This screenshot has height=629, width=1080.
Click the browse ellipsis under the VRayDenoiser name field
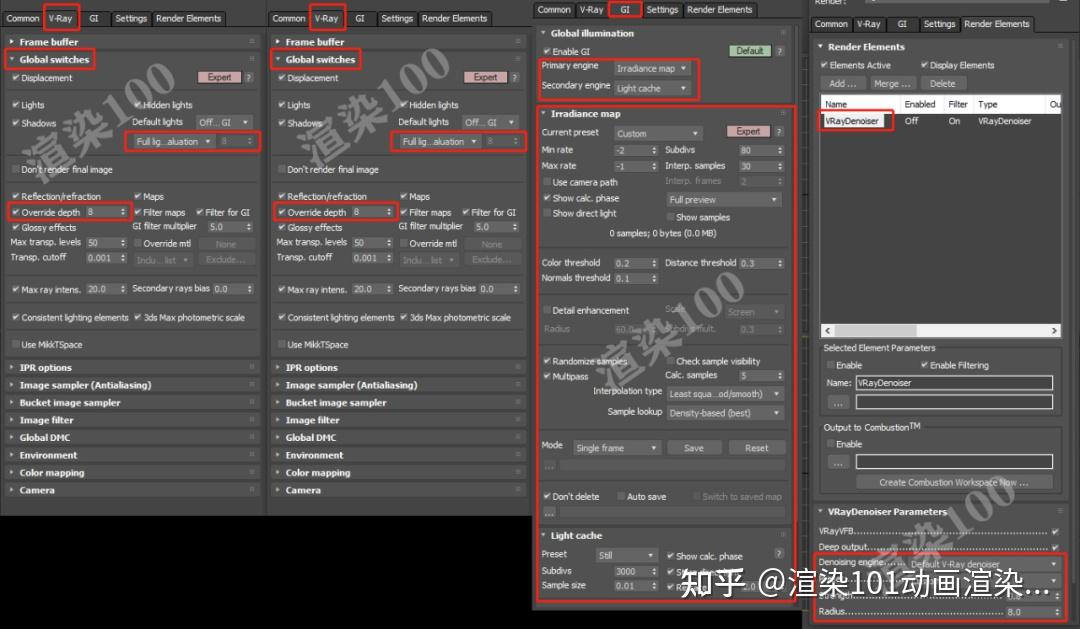tap(837, 403)
